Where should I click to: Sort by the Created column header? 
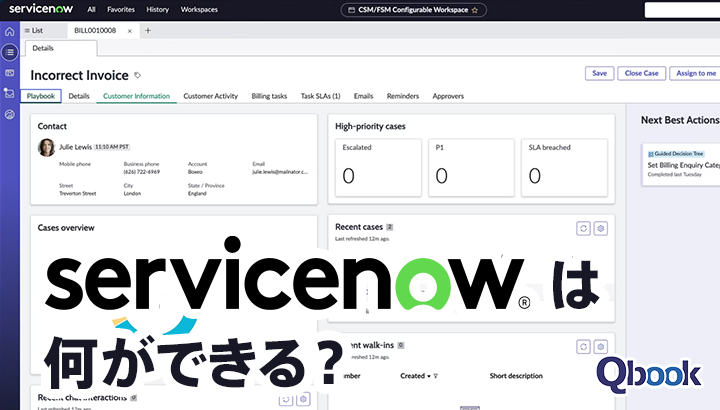click(414, 376)
